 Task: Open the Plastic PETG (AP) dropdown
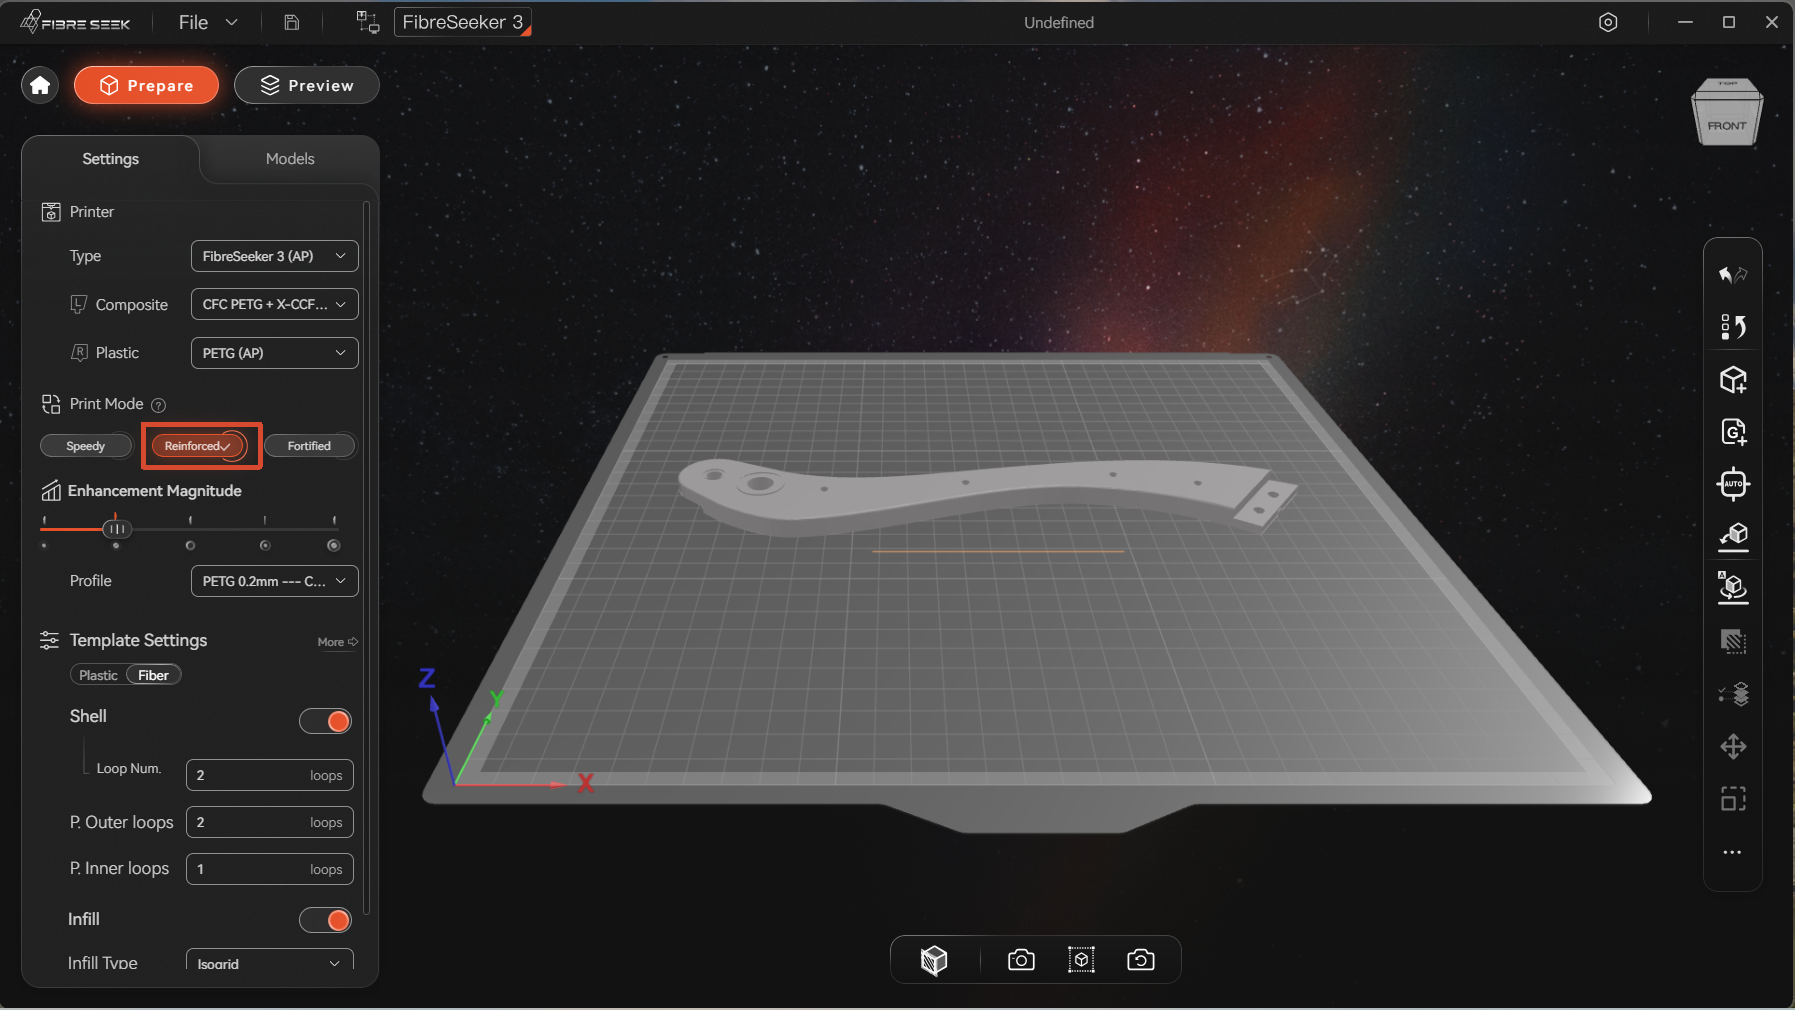[274, 353]
